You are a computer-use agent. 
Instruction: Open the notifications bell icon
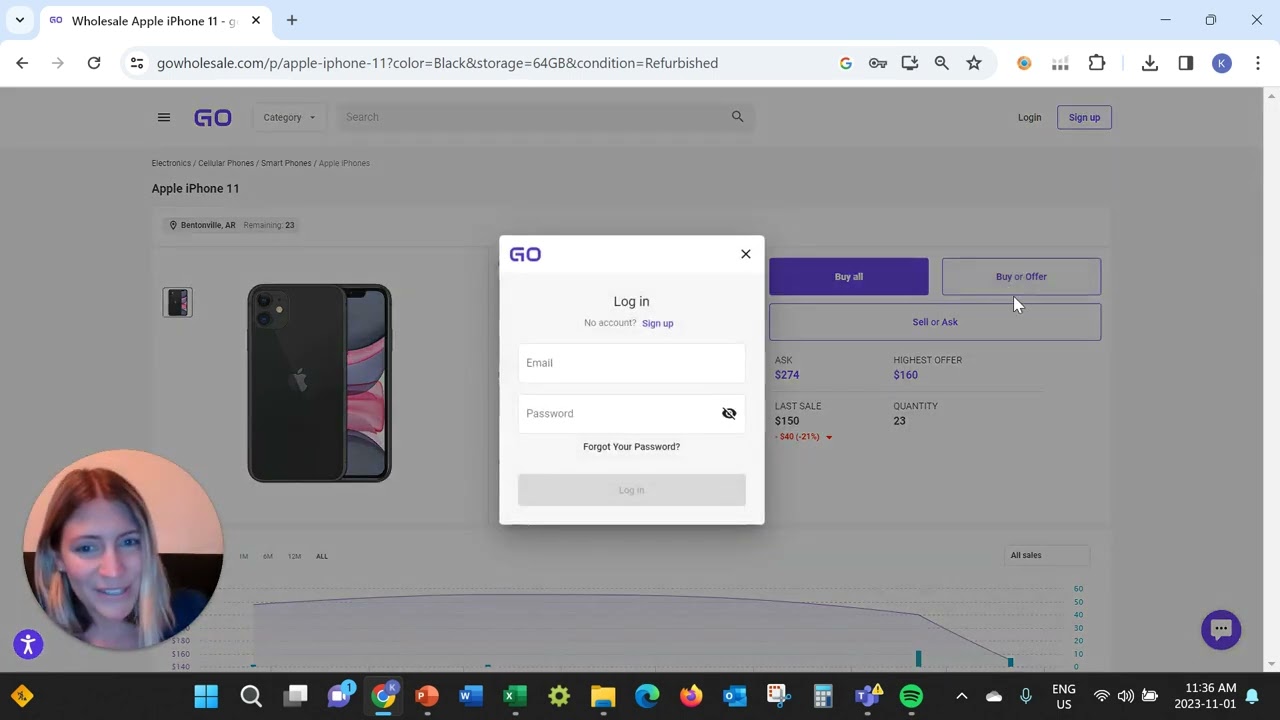coord(1252,696)
